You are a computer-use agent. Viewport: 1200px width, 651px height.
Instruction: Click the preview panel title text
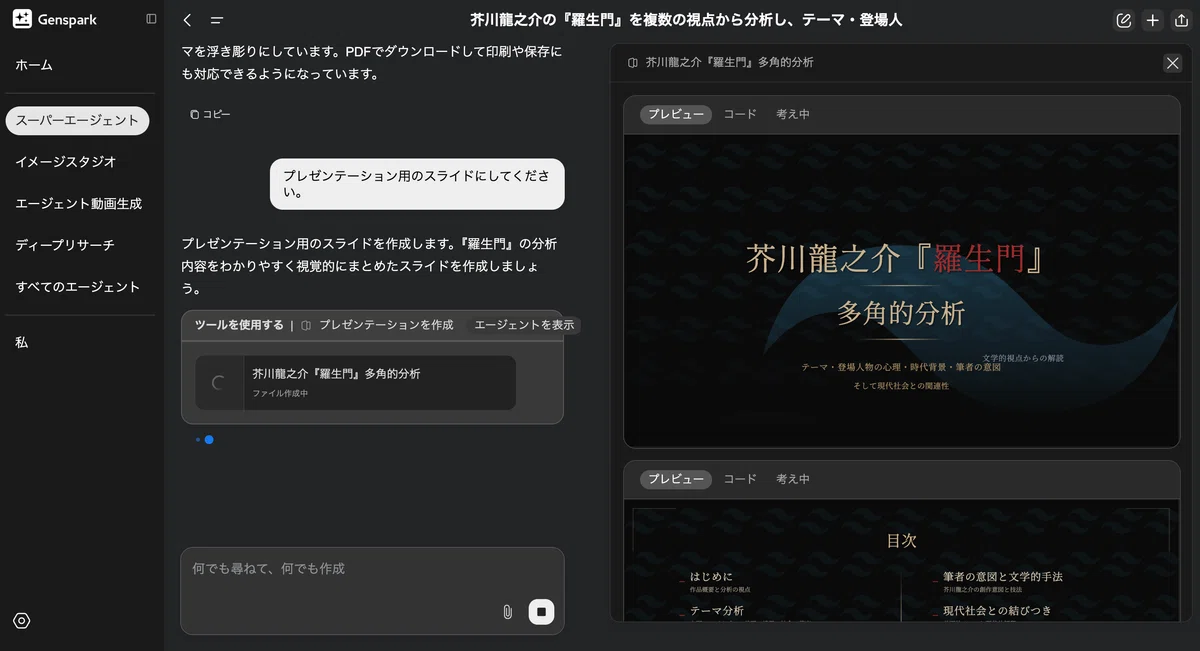[729, 62]
